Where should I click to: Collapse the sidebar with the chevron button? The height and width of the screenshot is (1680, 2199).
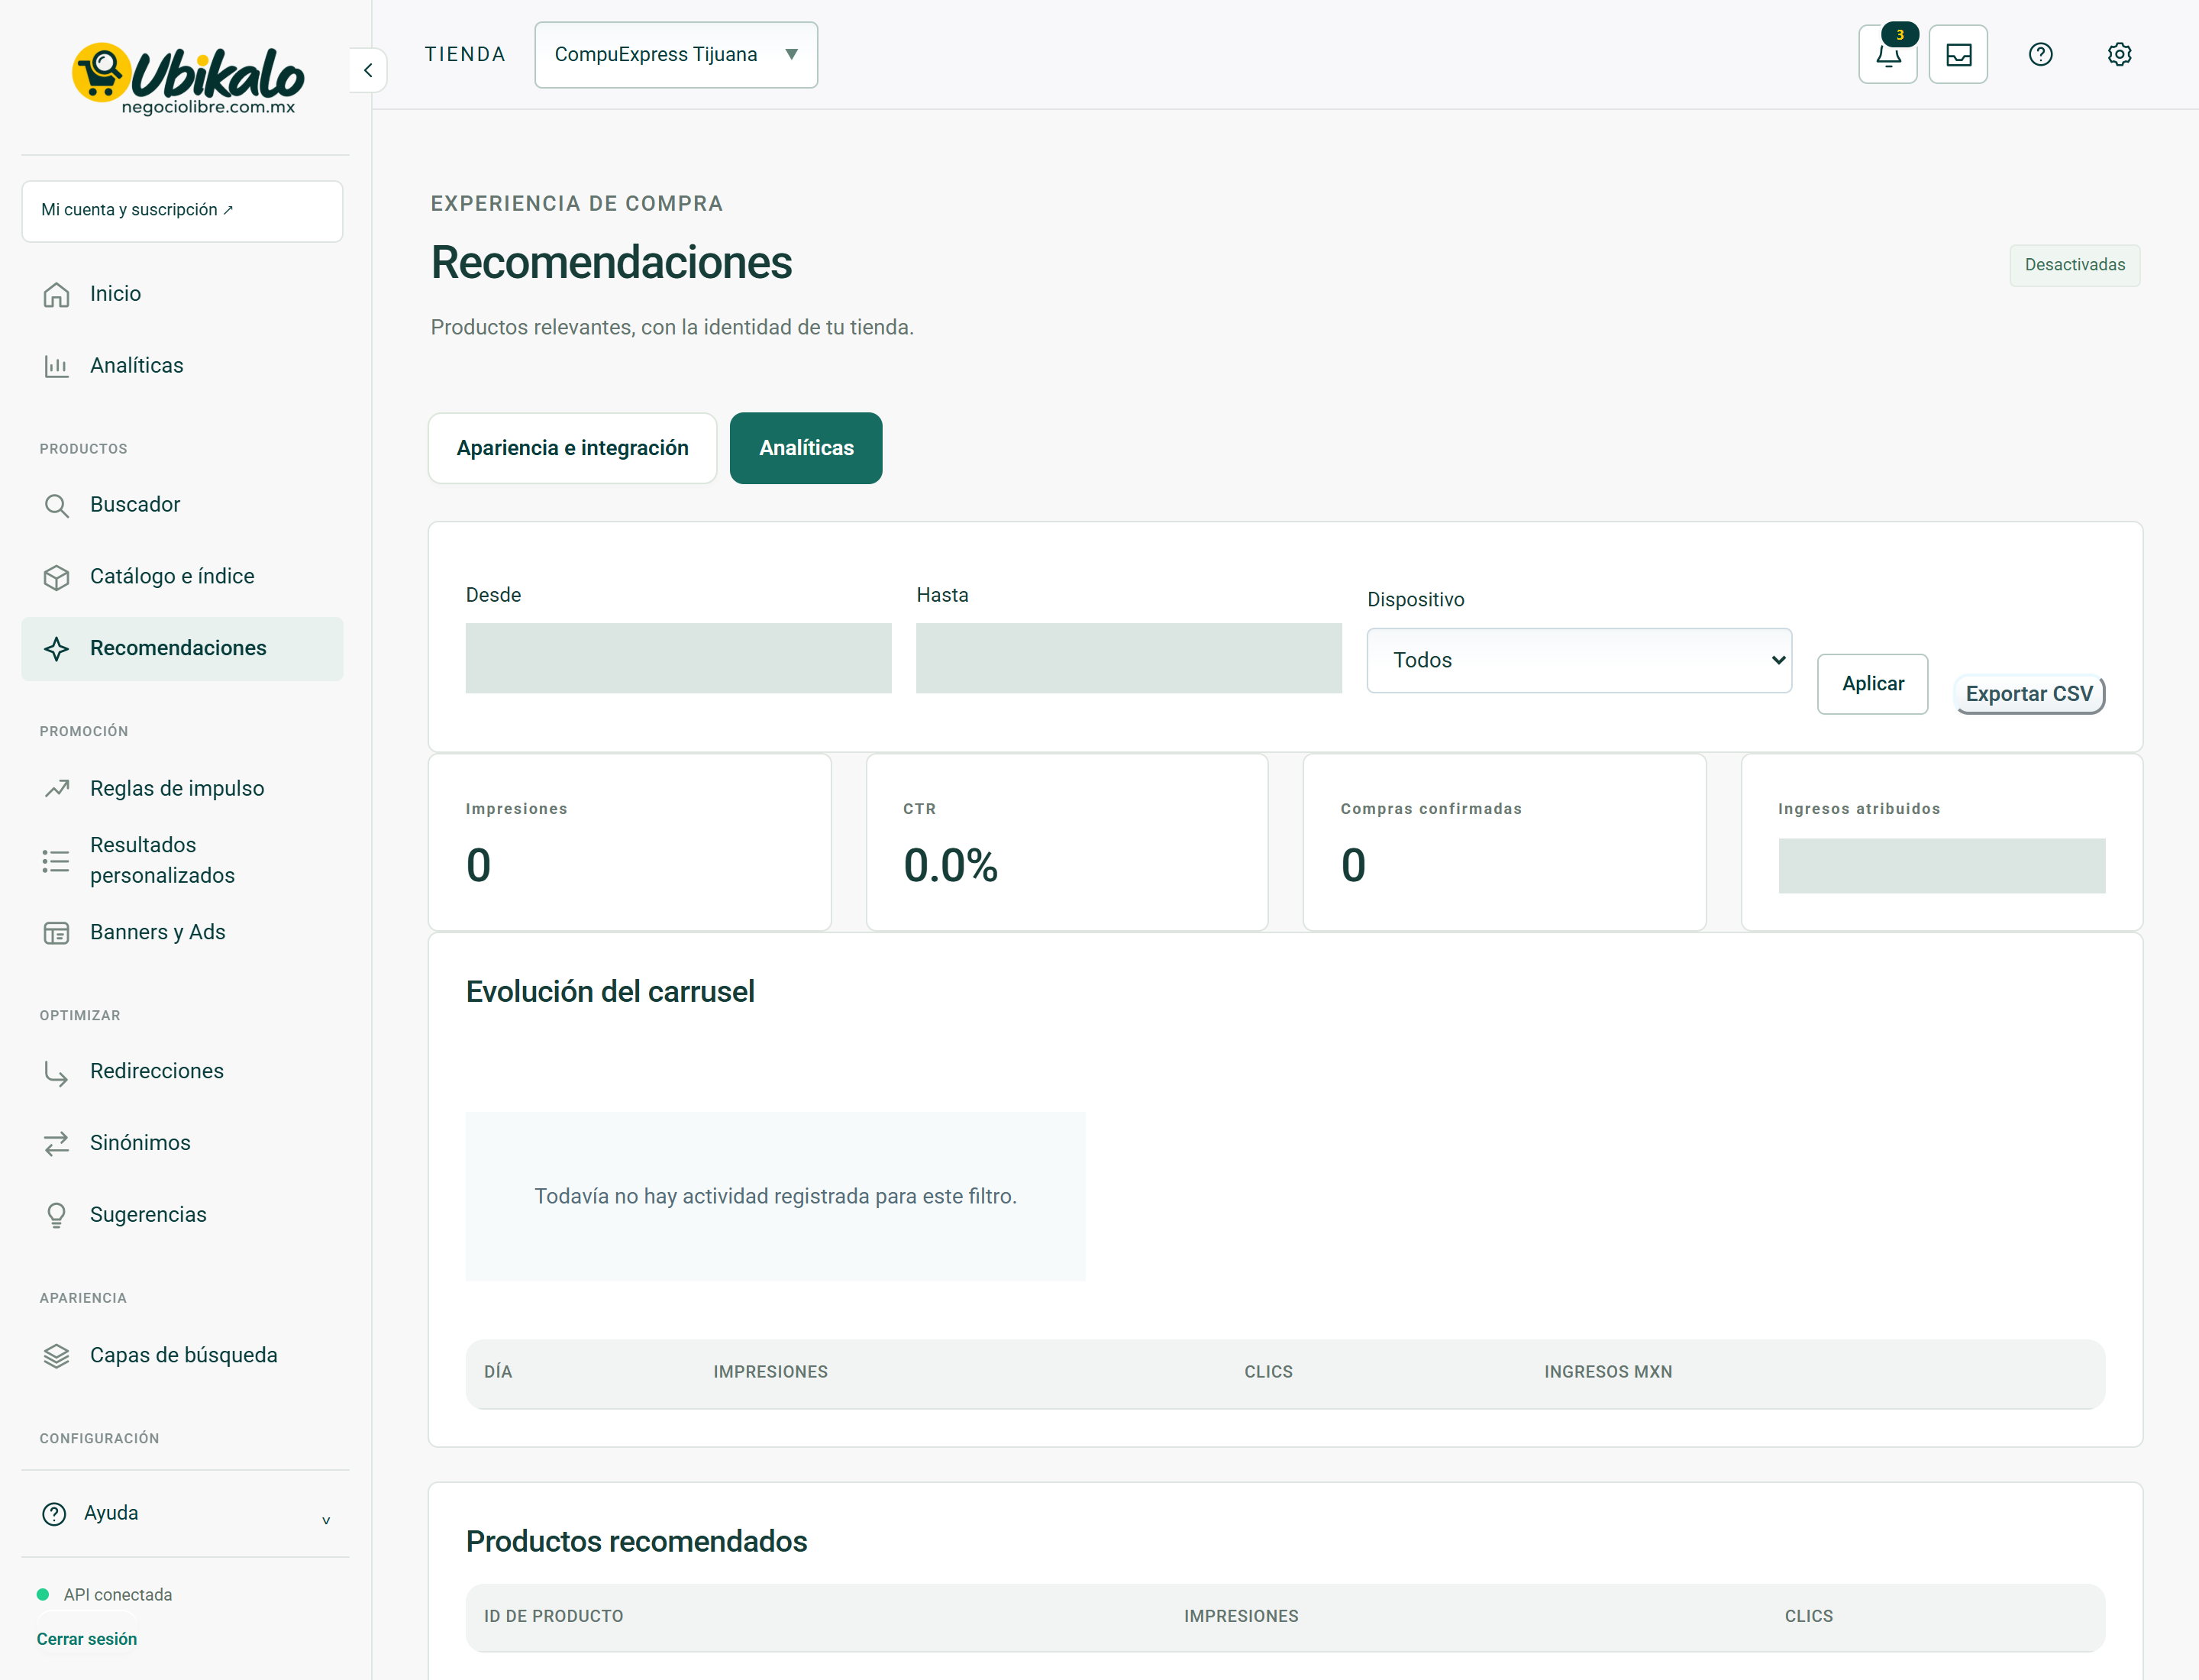click(368, 70)
